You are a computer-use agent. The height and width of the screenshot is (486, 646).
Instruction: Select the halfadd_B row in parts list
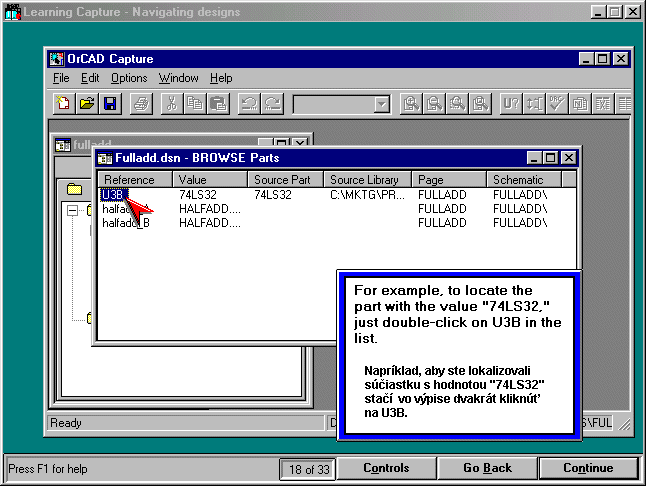[126, 223]
